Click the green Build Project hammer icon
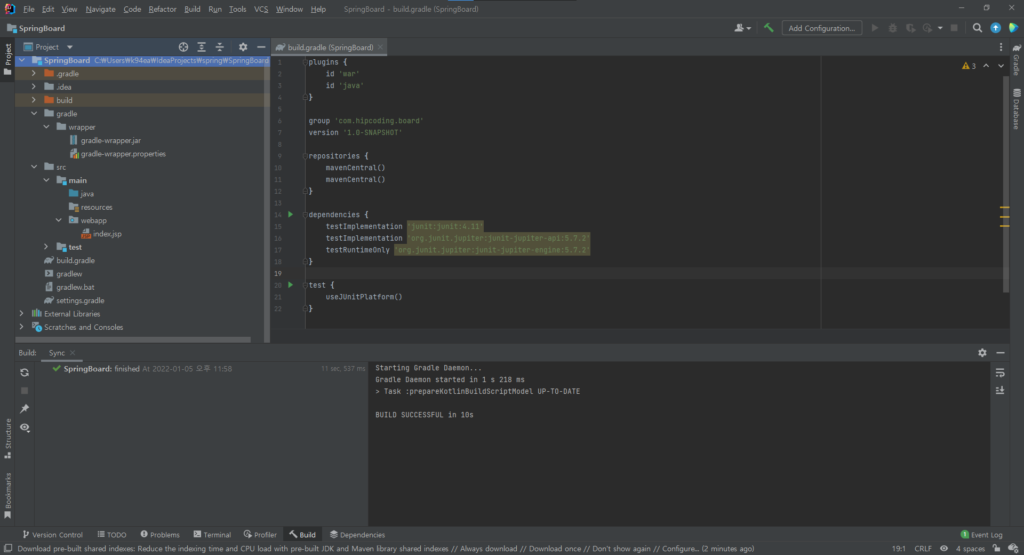This screenshot has height=555, width=1024. point(768,28)
